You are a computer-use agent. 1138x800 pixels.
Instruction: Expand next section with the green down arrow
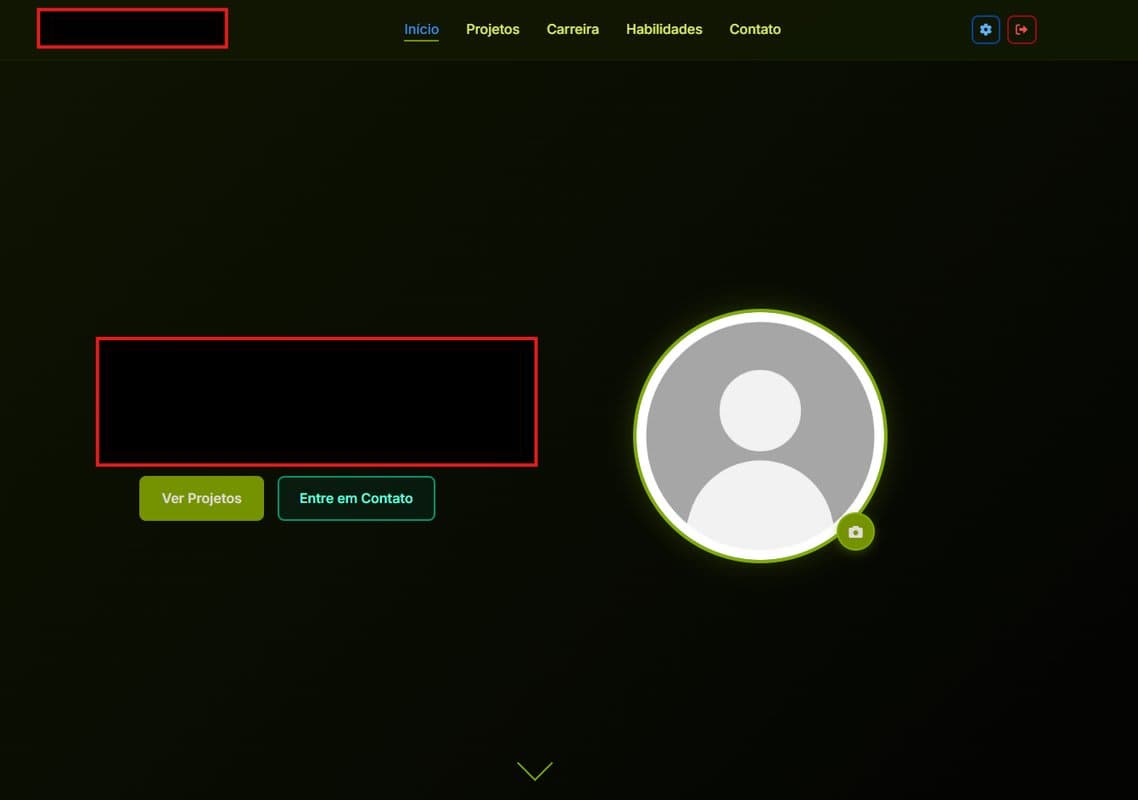(x=535, y=770)
